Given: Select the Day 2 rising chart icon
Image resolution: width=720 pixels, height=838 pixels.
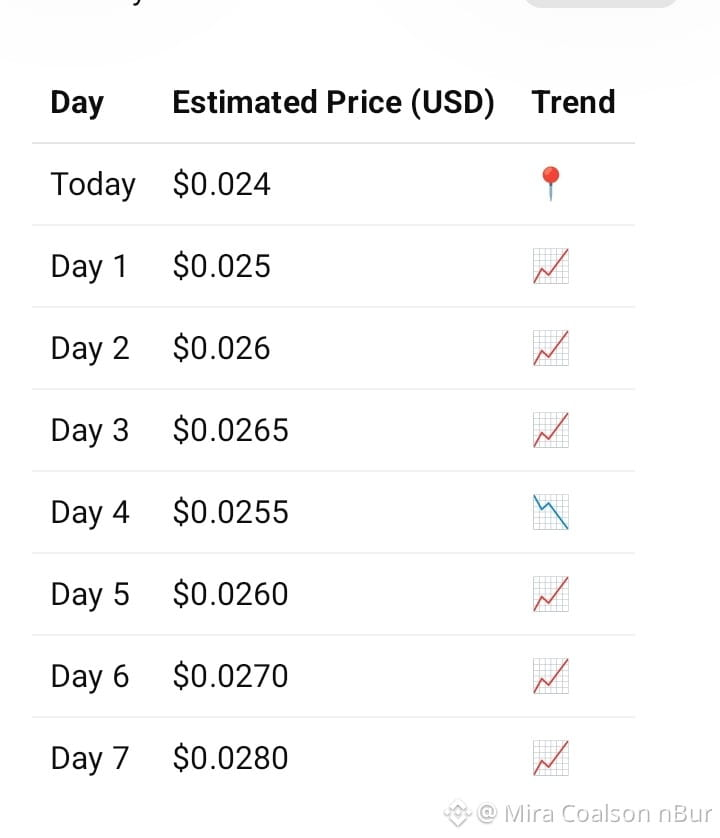Looking at the screenshot, I should click(551, 348).
